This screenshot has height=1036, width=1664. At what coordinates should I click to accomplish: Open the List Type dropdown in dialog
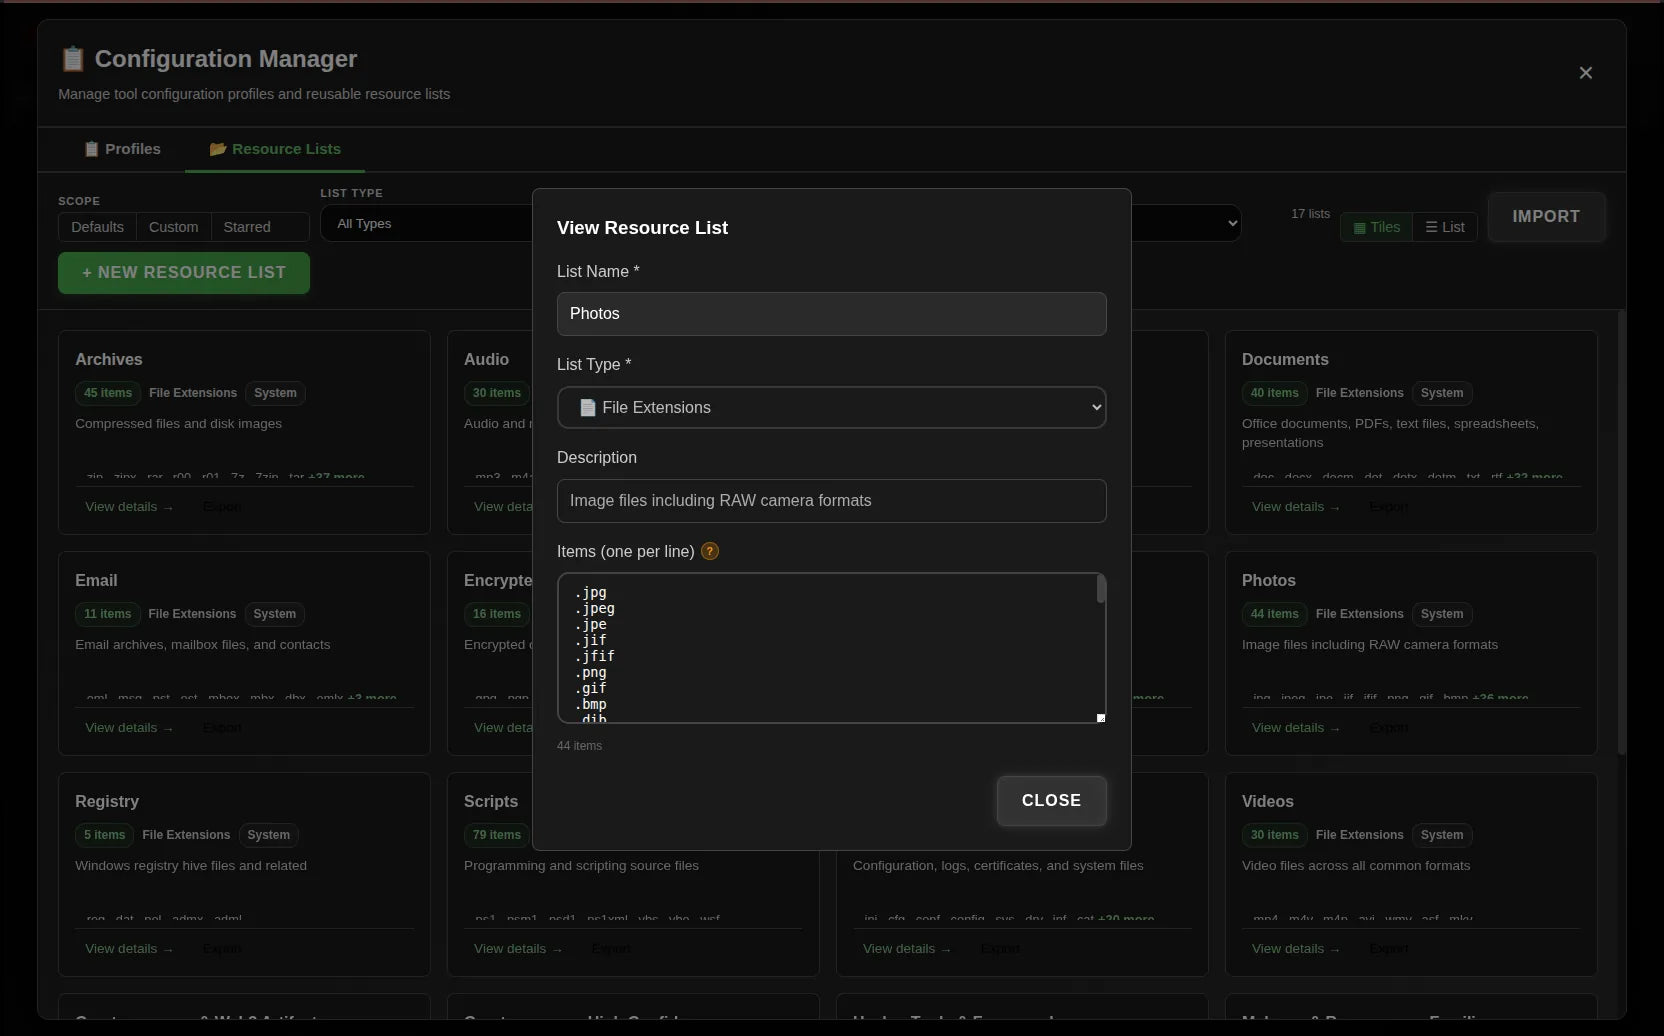tap(831, 407)
